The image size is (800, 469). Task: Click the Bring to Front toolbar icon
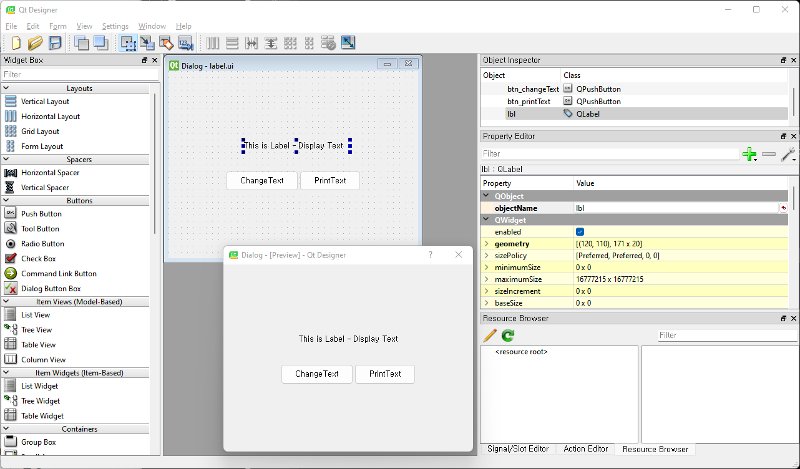click(101, 43)
